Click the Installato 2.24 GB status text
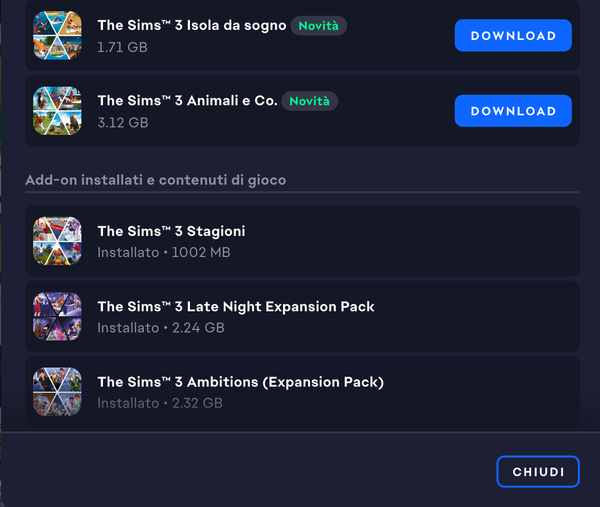Screen dimensions: 600x507 click(161, 328)
